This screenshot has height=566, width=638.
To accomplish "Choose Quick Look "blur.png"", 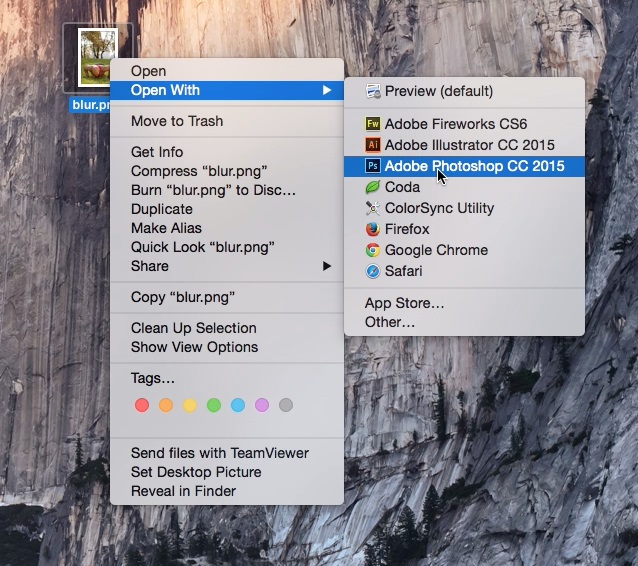I will click(x=227, y=247).
